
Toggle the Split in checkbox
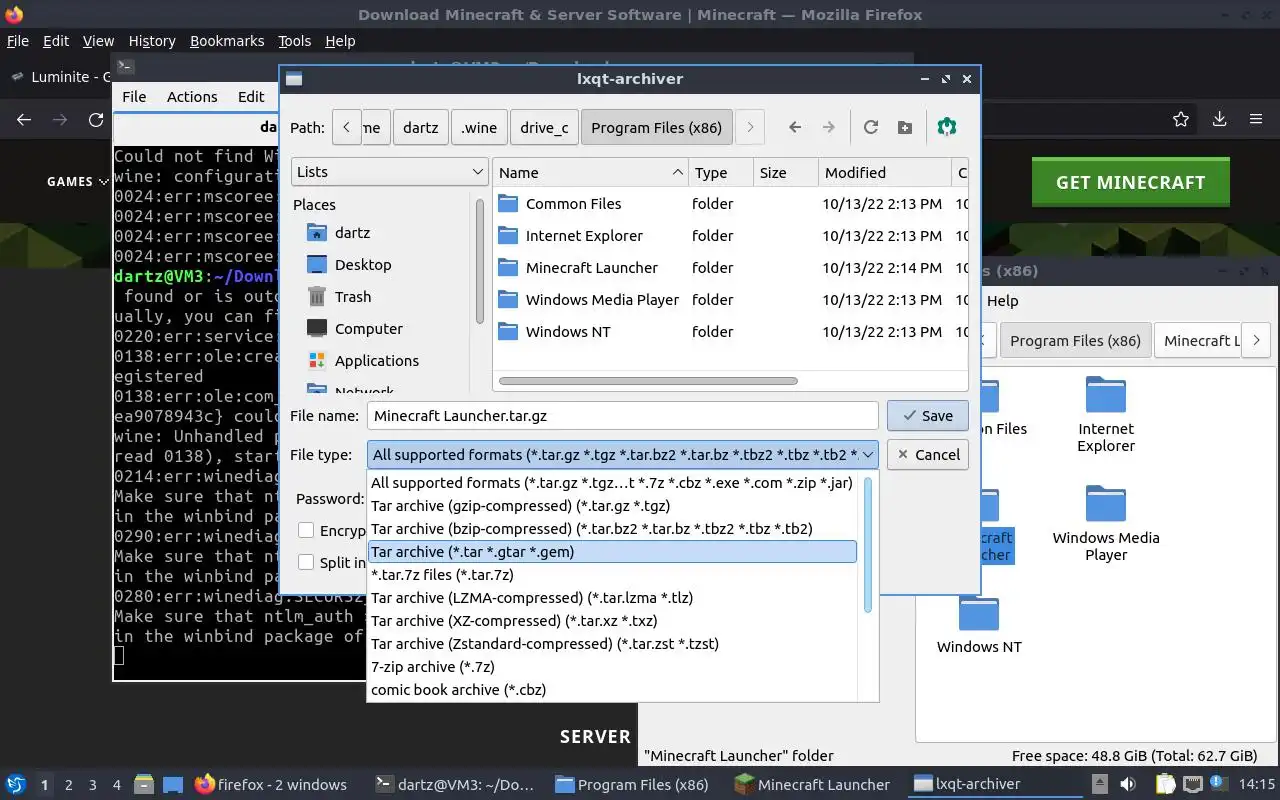coord(306,562)
